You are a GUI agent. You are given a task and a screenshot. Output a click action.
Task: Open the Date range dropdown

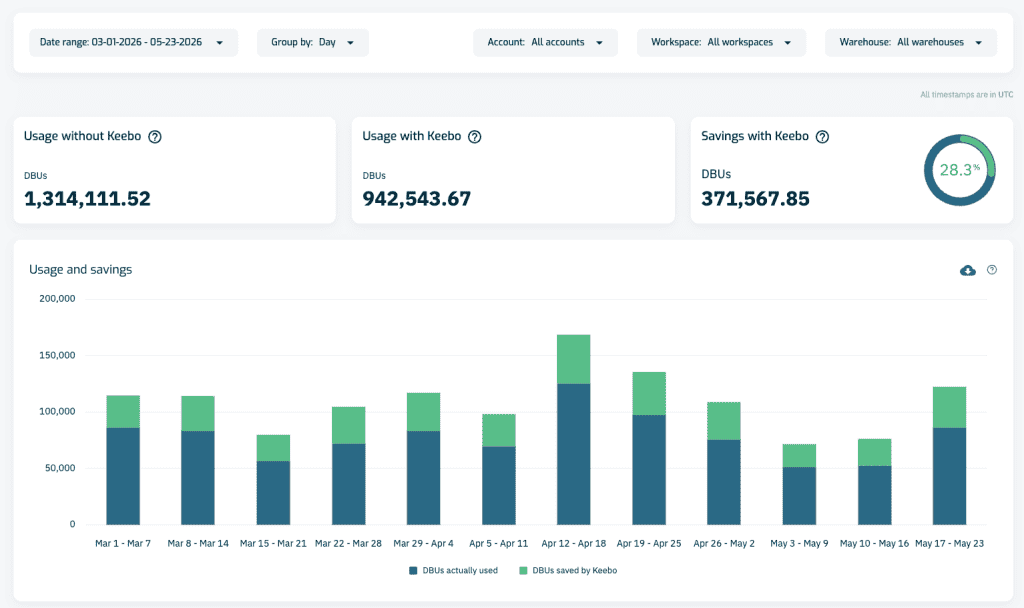[133, 42]
